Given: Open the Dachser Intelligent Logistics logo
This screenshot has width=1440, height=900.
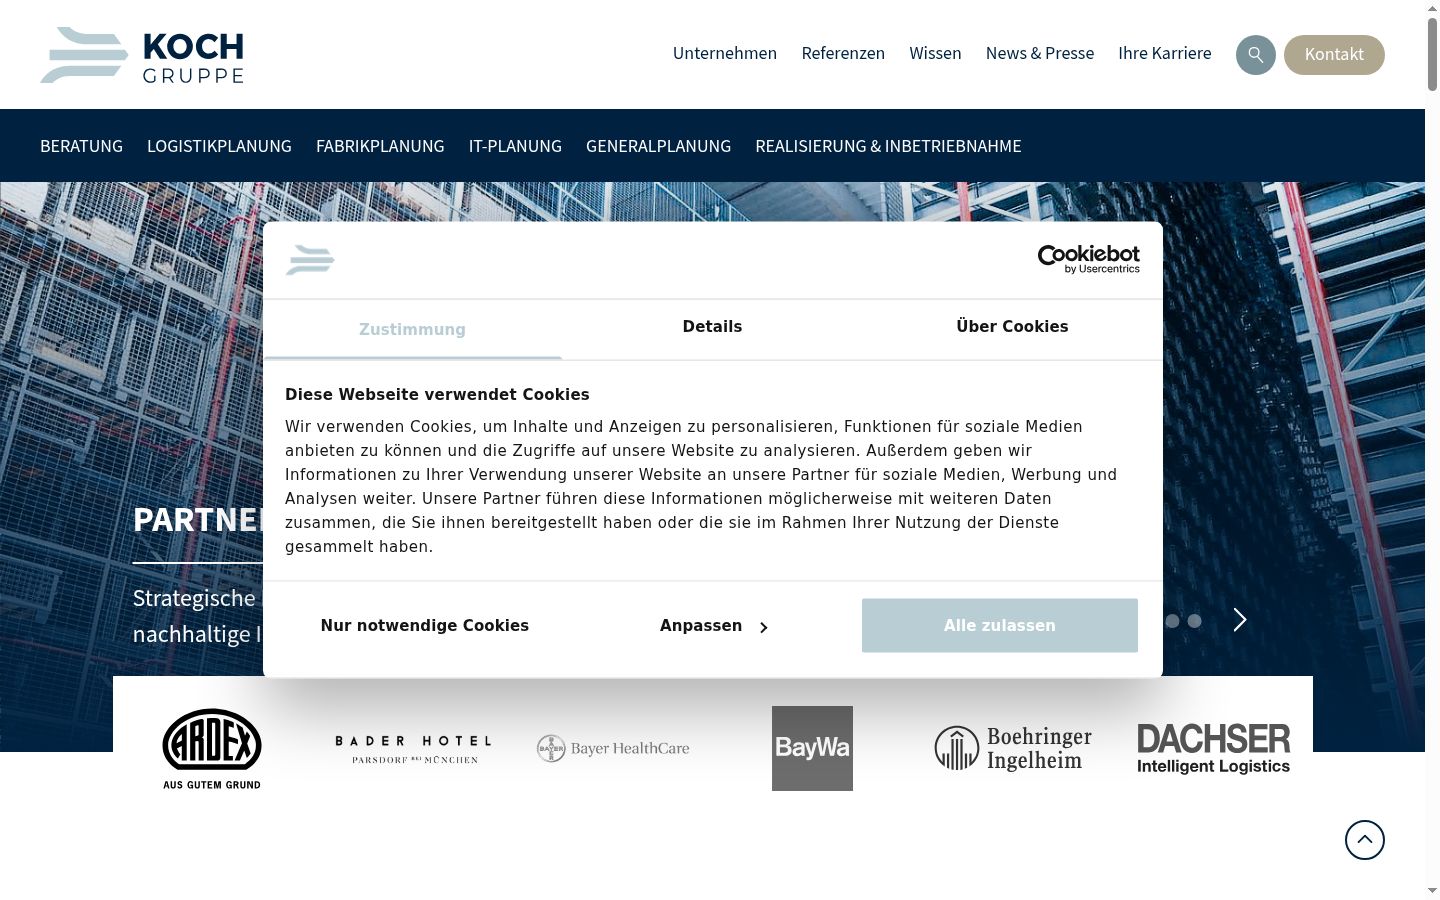Looking at the screenshot, I should point(1213,748).
